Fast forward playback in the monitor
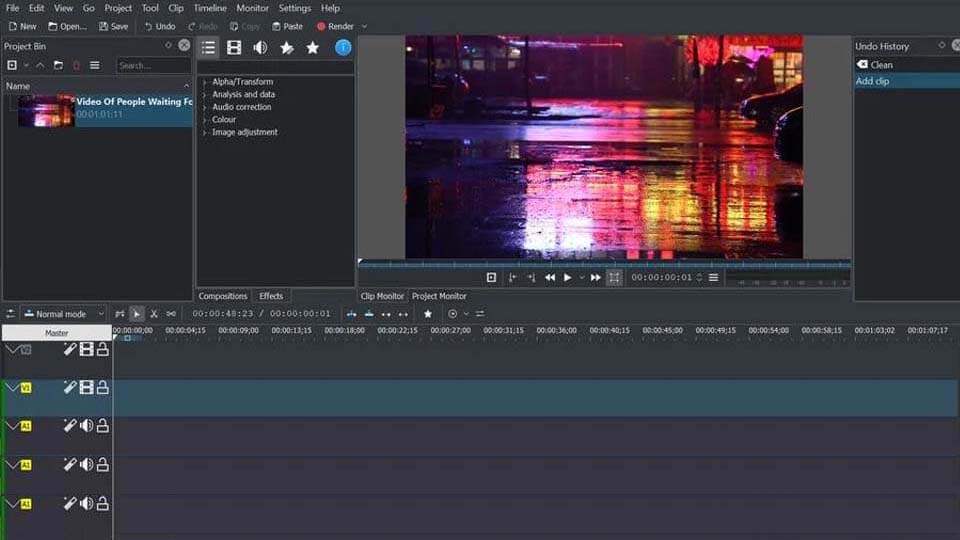Image resolution: width=960 pixels, height=540 pixels. point(595,277)
